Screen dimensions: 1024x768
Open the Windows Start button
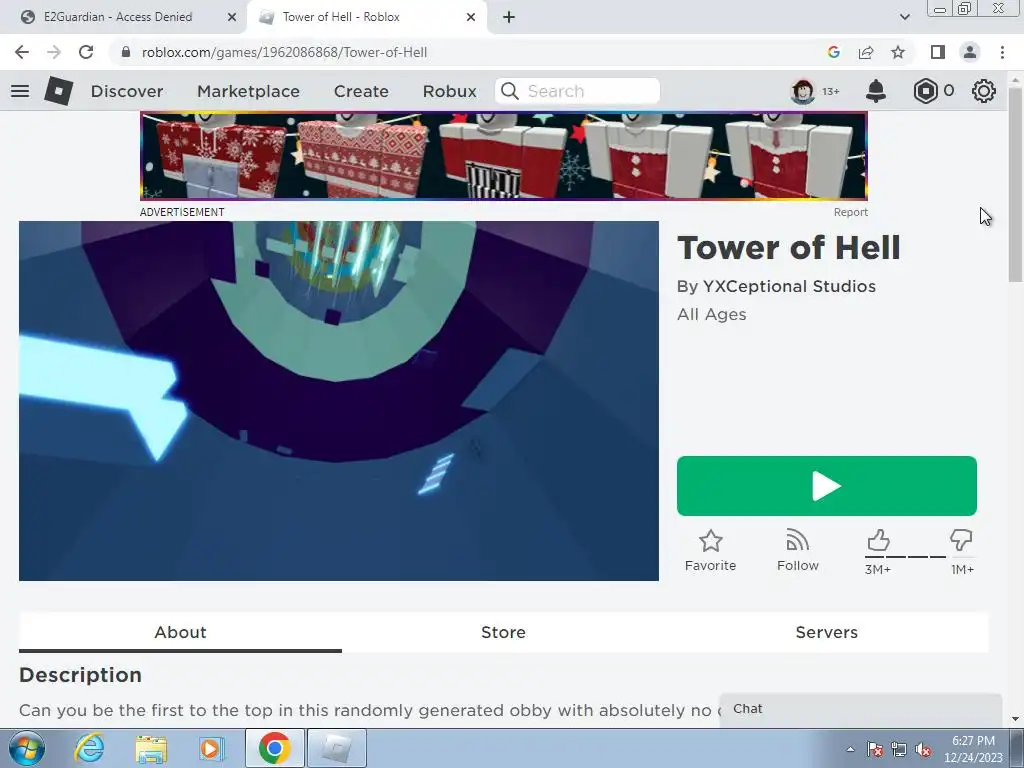27,748
